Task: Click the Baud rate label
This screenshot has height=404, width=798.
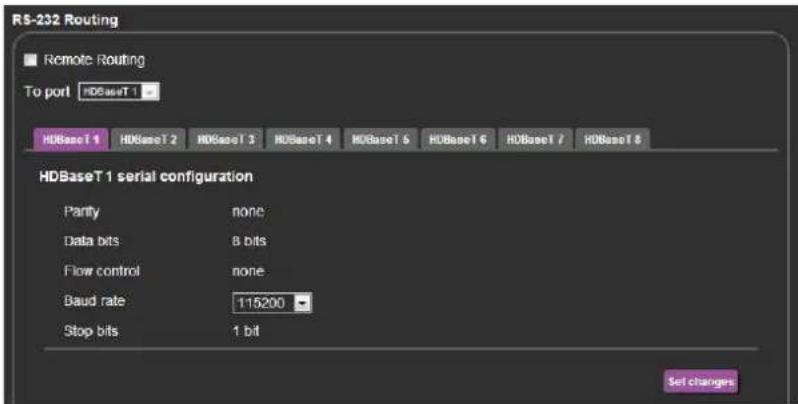Action: click(94, 301)
